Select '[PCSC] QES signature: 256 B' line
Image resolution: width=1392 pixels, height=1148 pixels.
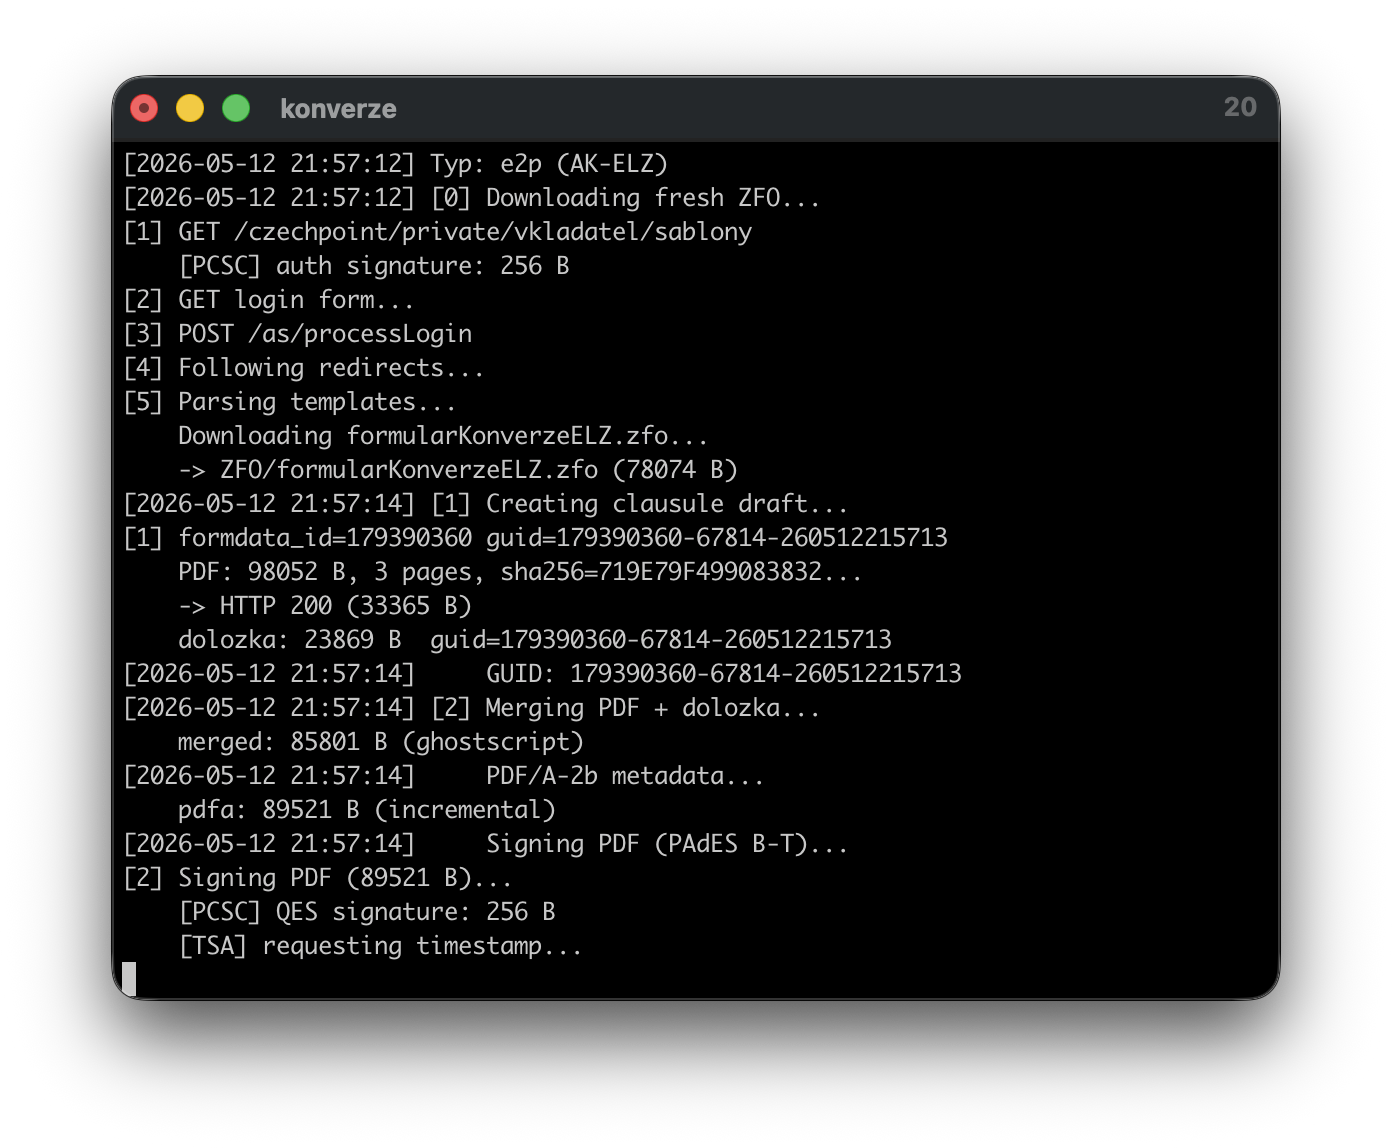367,912
